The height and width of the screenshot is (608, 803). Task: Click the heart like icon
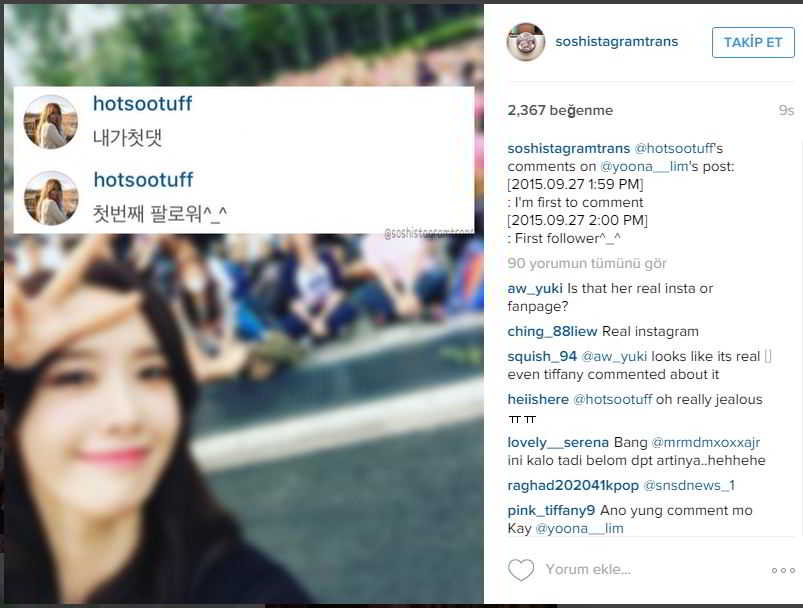521,570
